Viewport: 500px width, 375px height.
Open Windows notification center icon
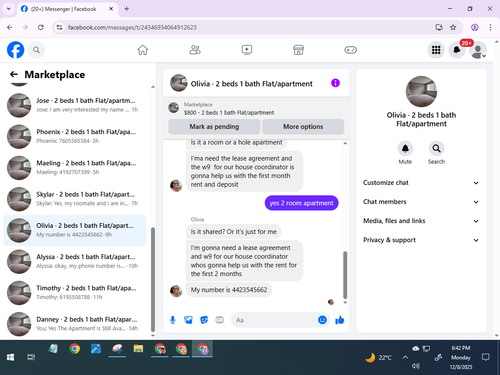pyautogui.click(x=486, y=357)
